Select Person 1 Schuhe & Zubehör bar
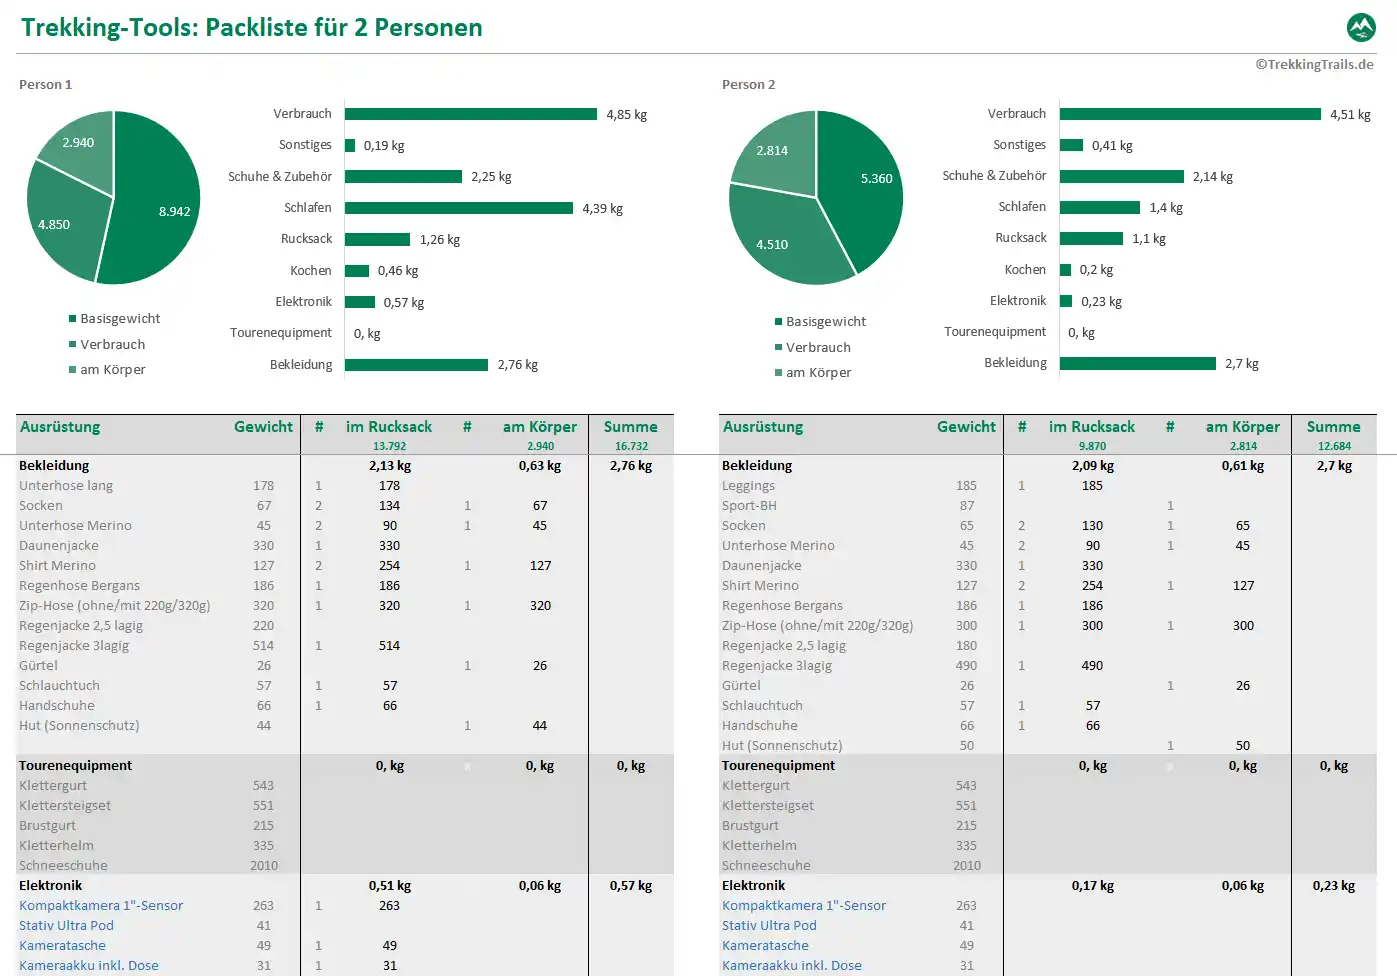1397x976 pixels. [x=403, y=177]
